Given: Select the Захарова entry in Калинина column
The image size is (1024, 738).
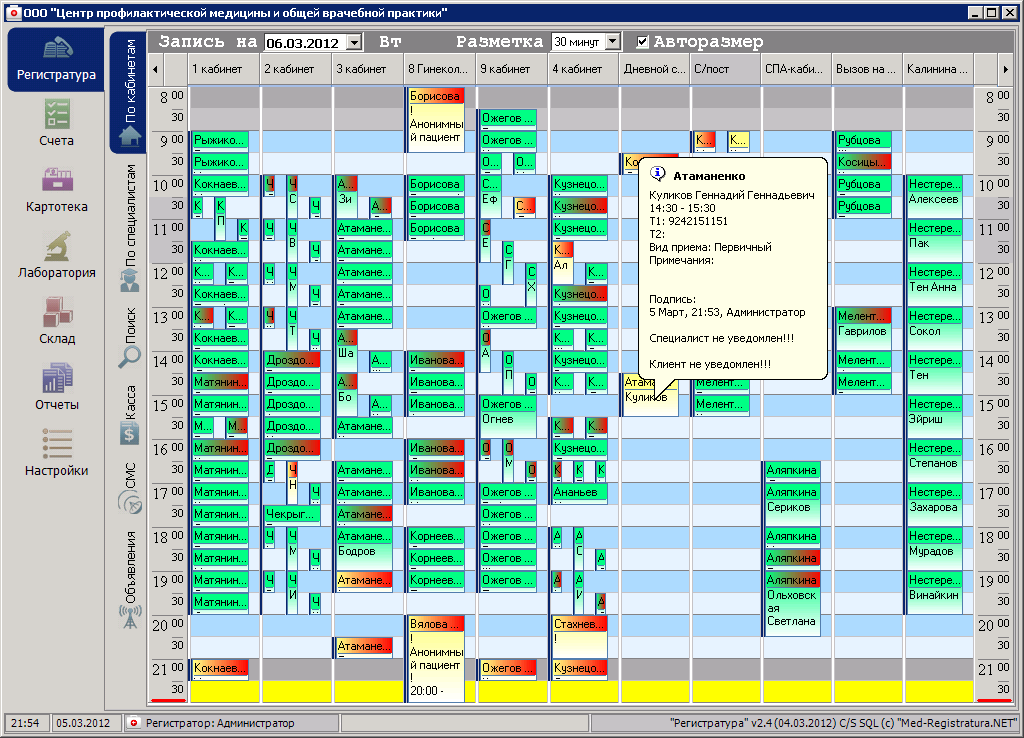Looking at the screenshot, I should coord(933,507).
